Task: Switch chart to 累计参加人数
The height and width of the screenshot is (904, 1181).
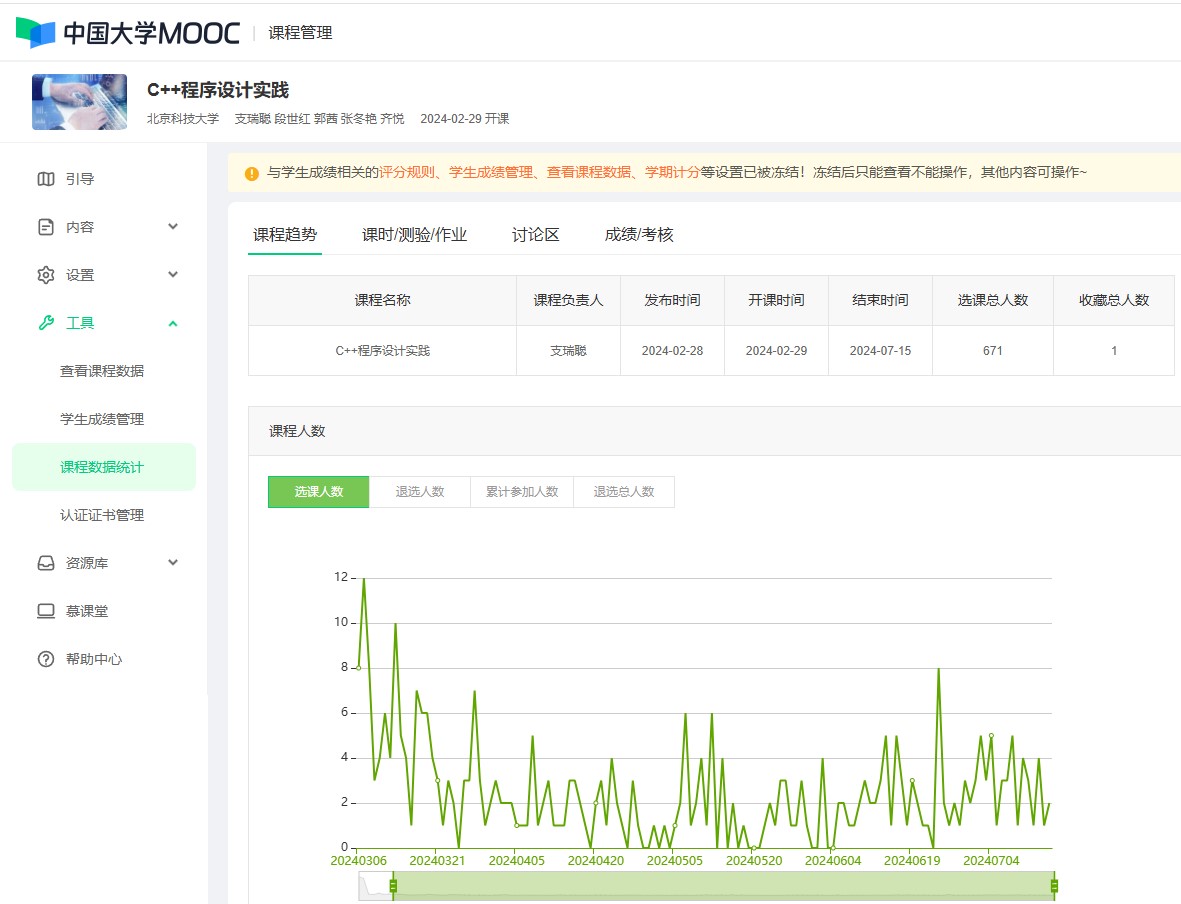Action: coord(522,492)
